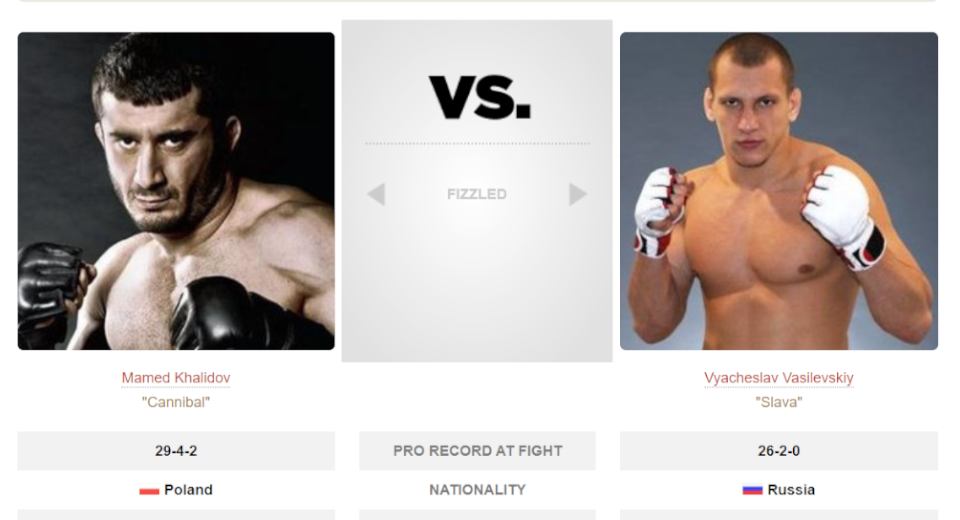This screenshot has height=520, width=960.
Task: Click the "Cannibal" nickname text
Action: [176, 402]
